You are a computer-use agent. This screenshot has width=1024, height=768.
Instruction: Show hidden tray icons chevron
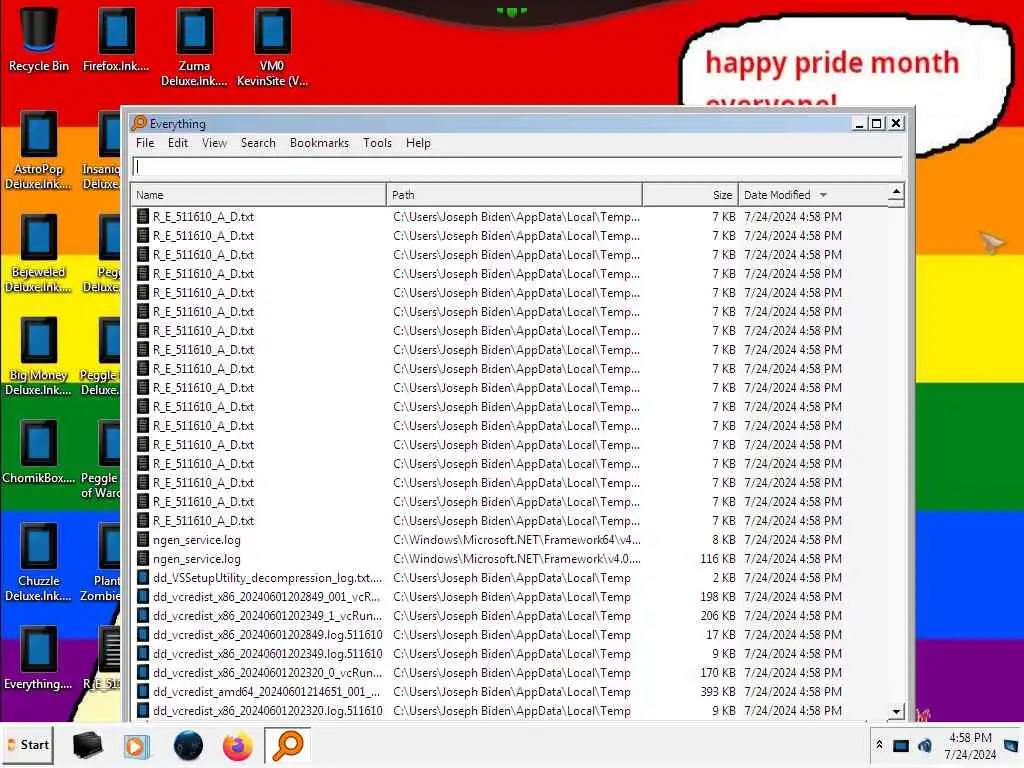(879, 744)
